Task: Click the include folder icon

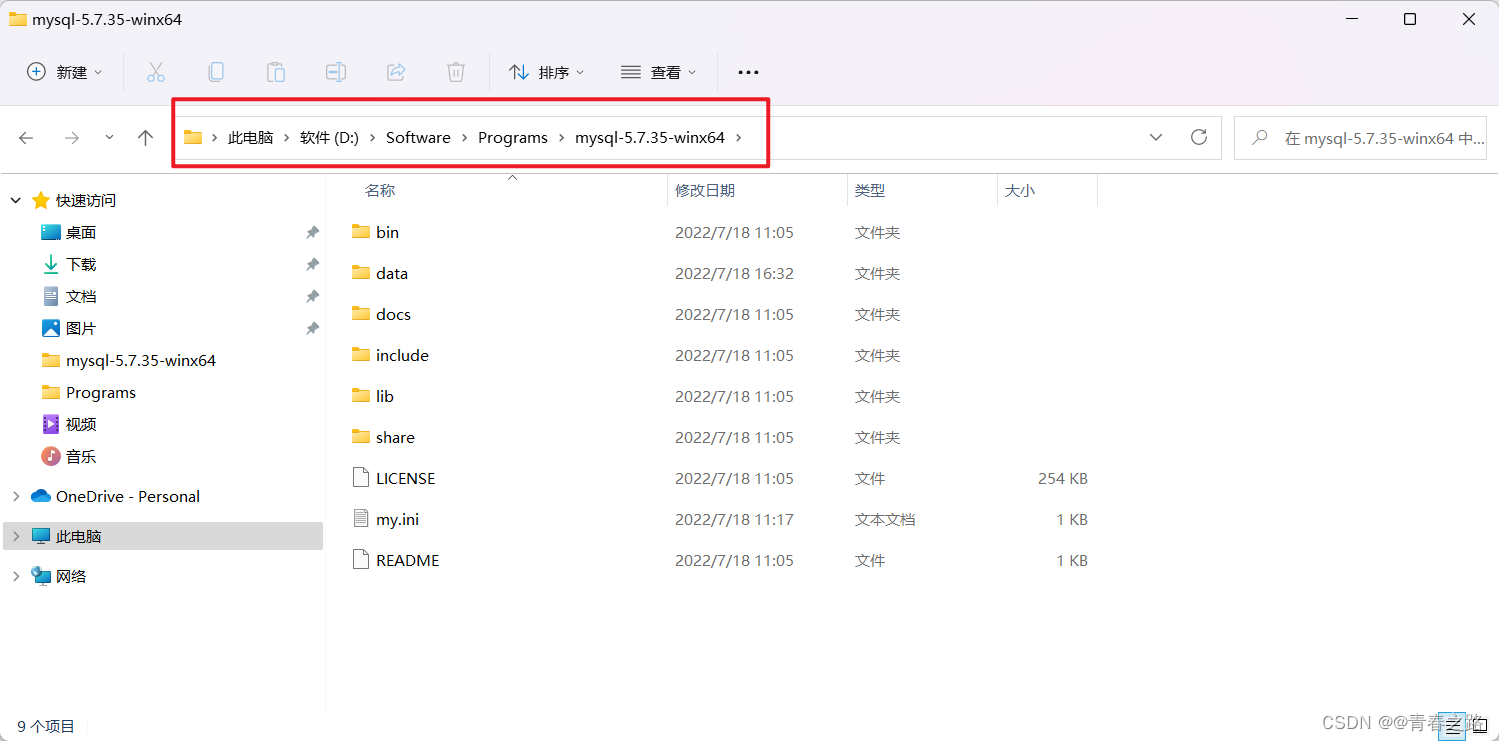Action: (x=361, y=354)
